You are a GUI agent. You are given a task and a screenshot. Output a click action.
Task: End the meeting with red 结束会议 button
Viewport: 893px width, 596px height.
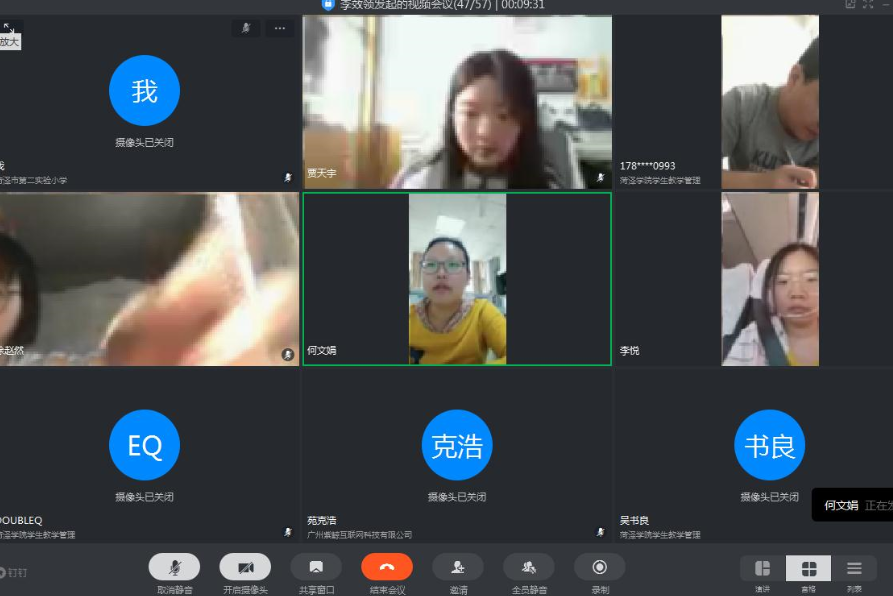click(x=387, y=567)
